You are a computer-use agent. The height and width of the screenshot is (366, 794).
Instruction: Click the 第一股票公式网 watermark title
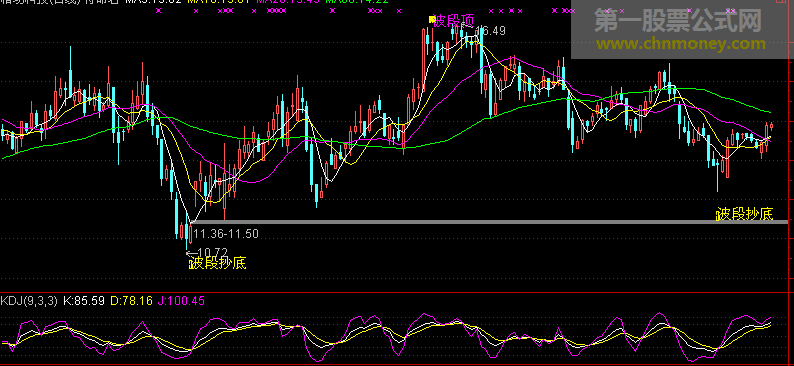[x=679, y=21]
